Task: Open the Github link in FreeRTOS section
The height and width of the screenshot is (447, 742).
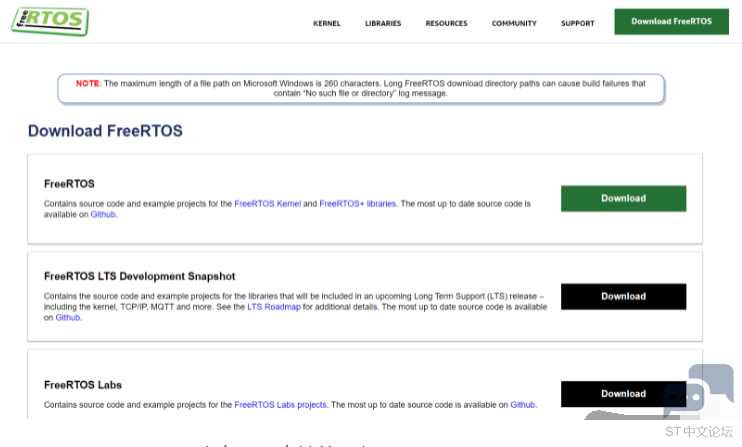Action: click(x=103, y=214)
